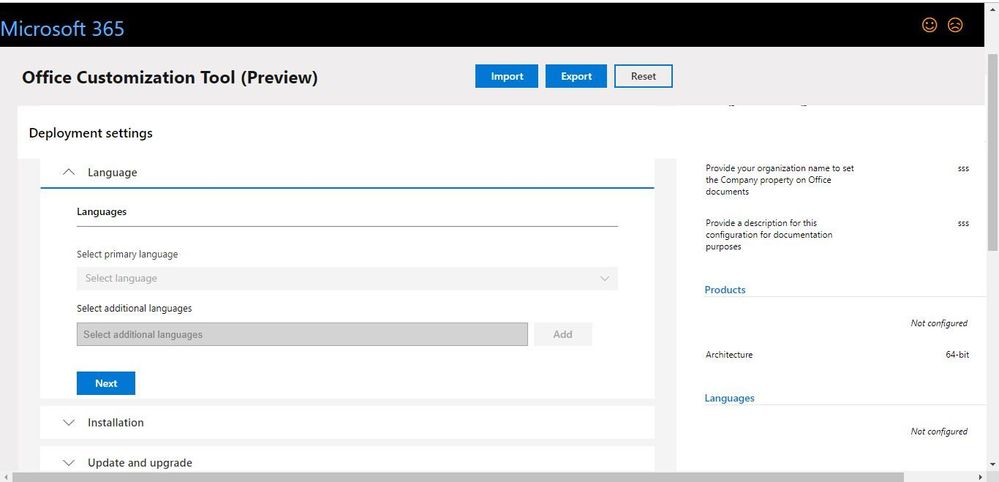Click the configuration description text
Image resolution: width=999 pixels, height=482 pixels.
click(x=769, y=235)
